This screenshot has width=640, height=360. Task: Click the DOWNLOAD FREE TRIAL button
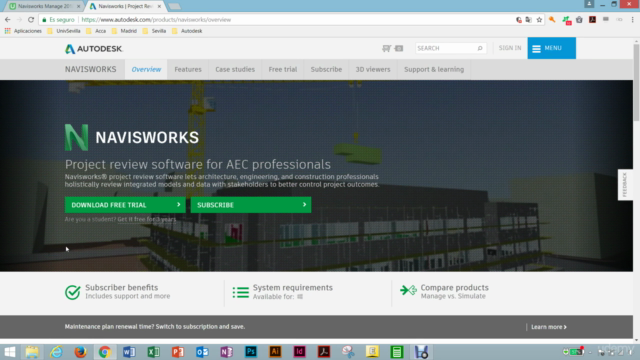125,205
